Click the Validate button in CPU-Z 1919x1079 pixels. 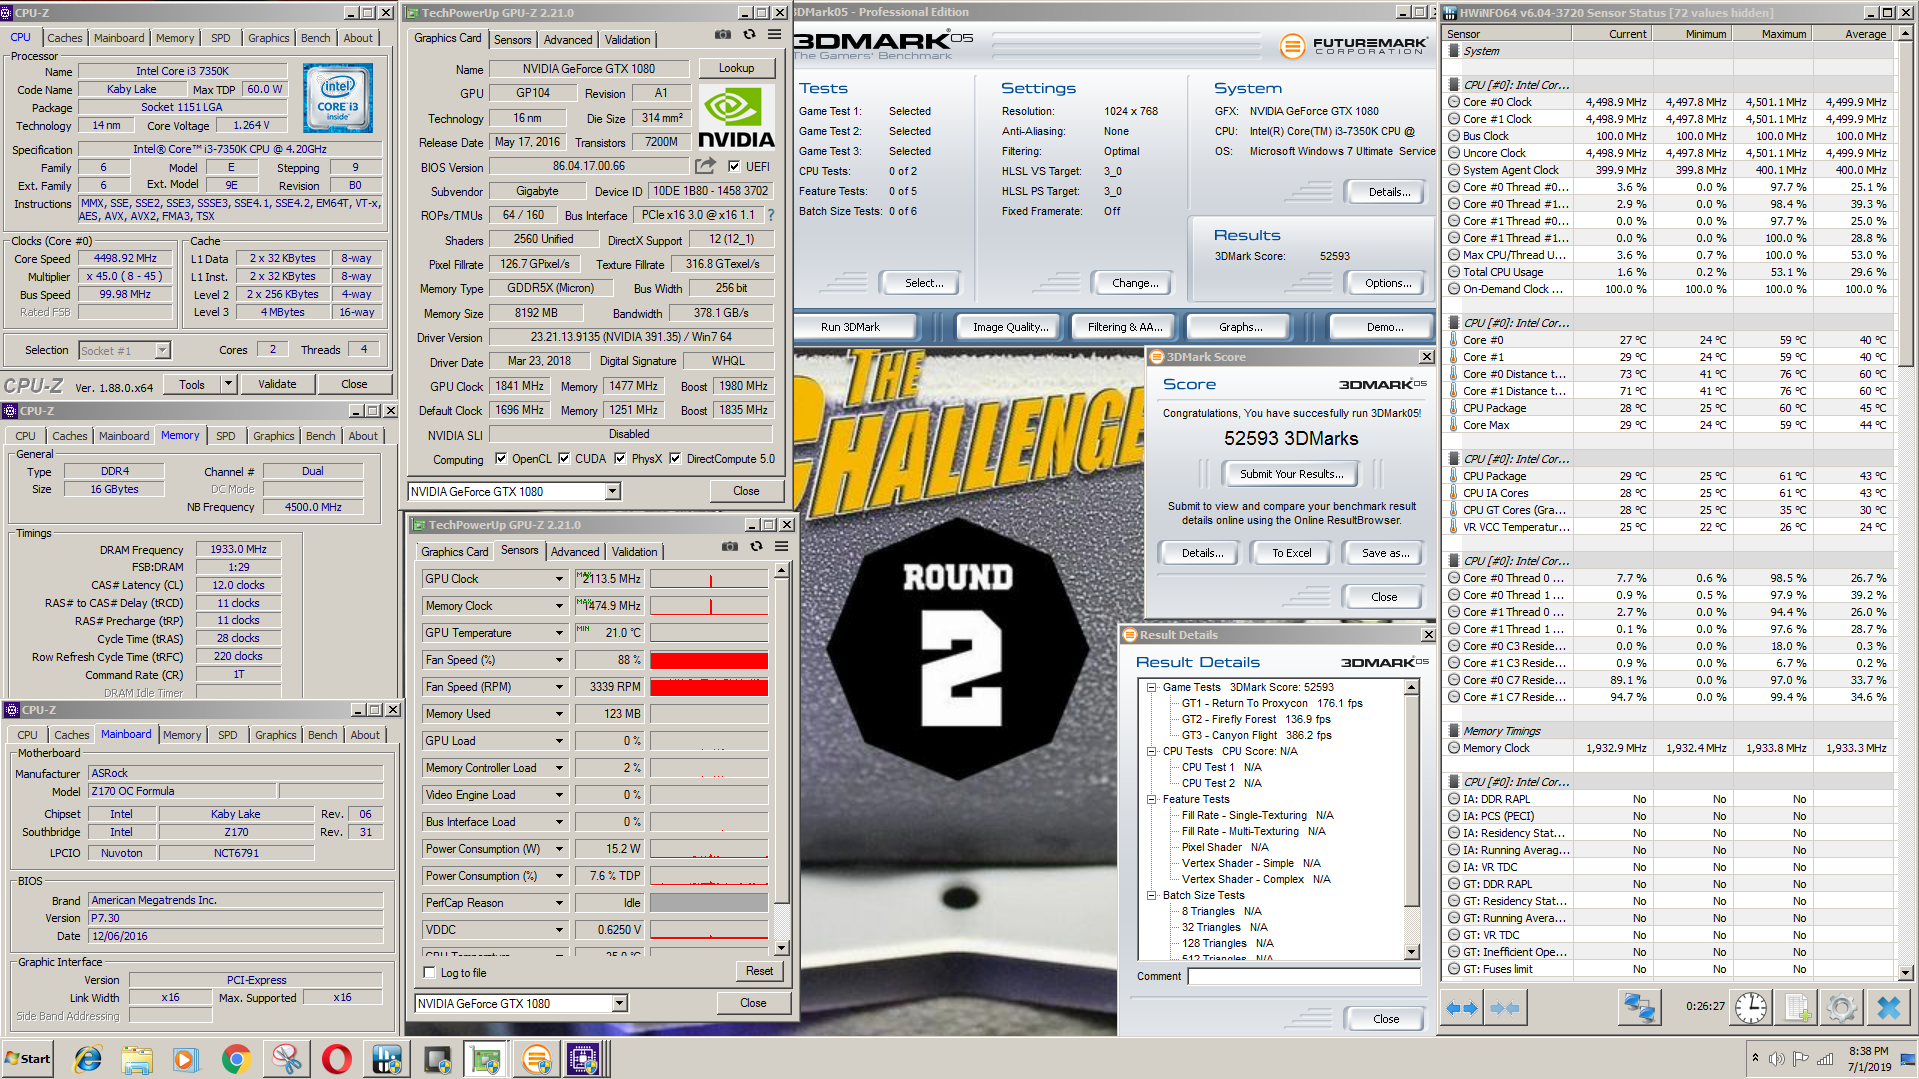[x=277, y=384]
